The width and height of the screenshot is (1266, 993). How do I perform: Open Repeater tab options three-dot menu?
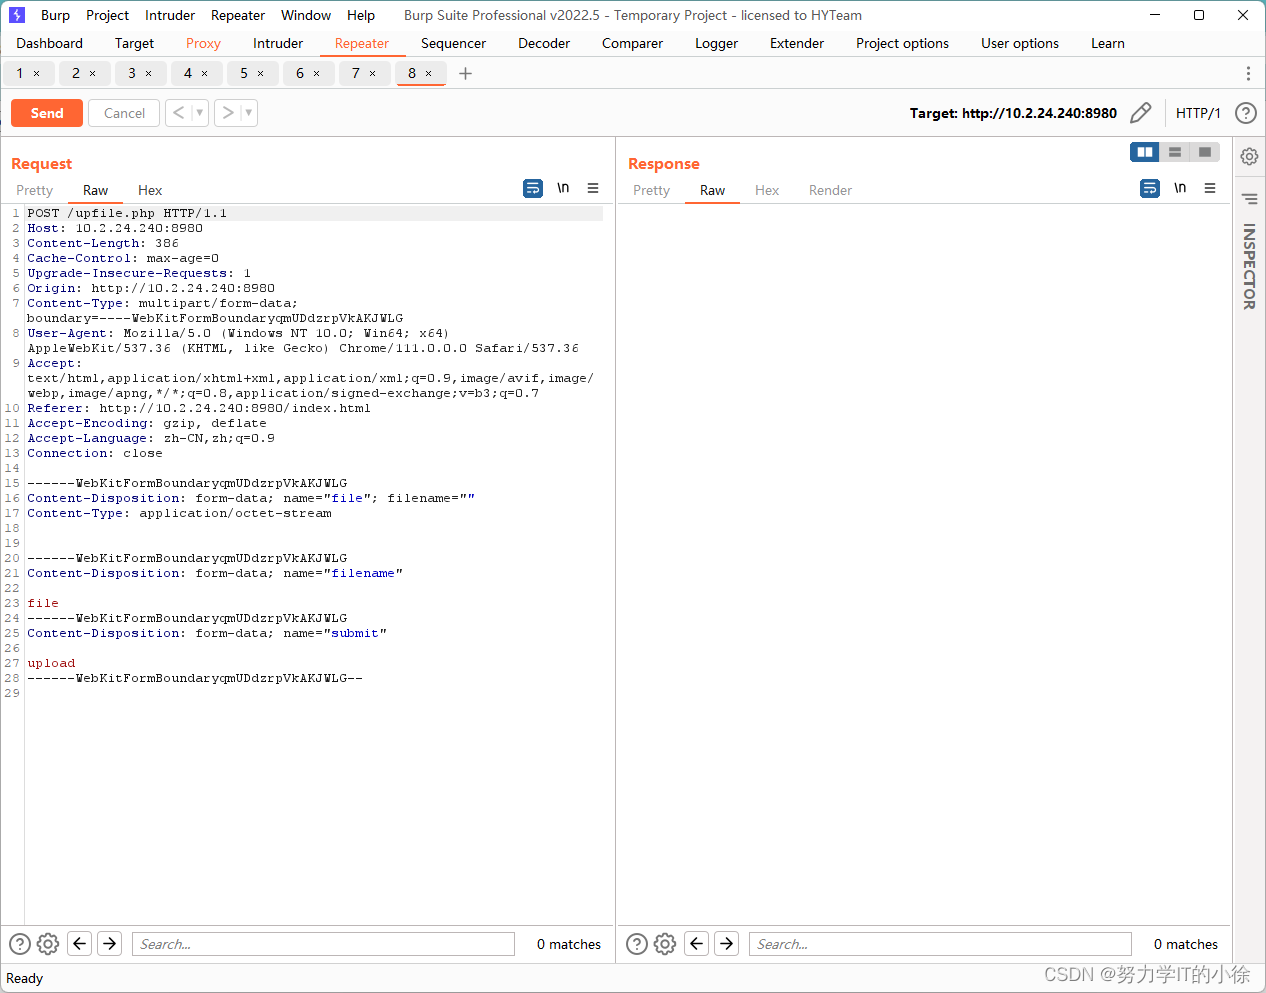1248,73
